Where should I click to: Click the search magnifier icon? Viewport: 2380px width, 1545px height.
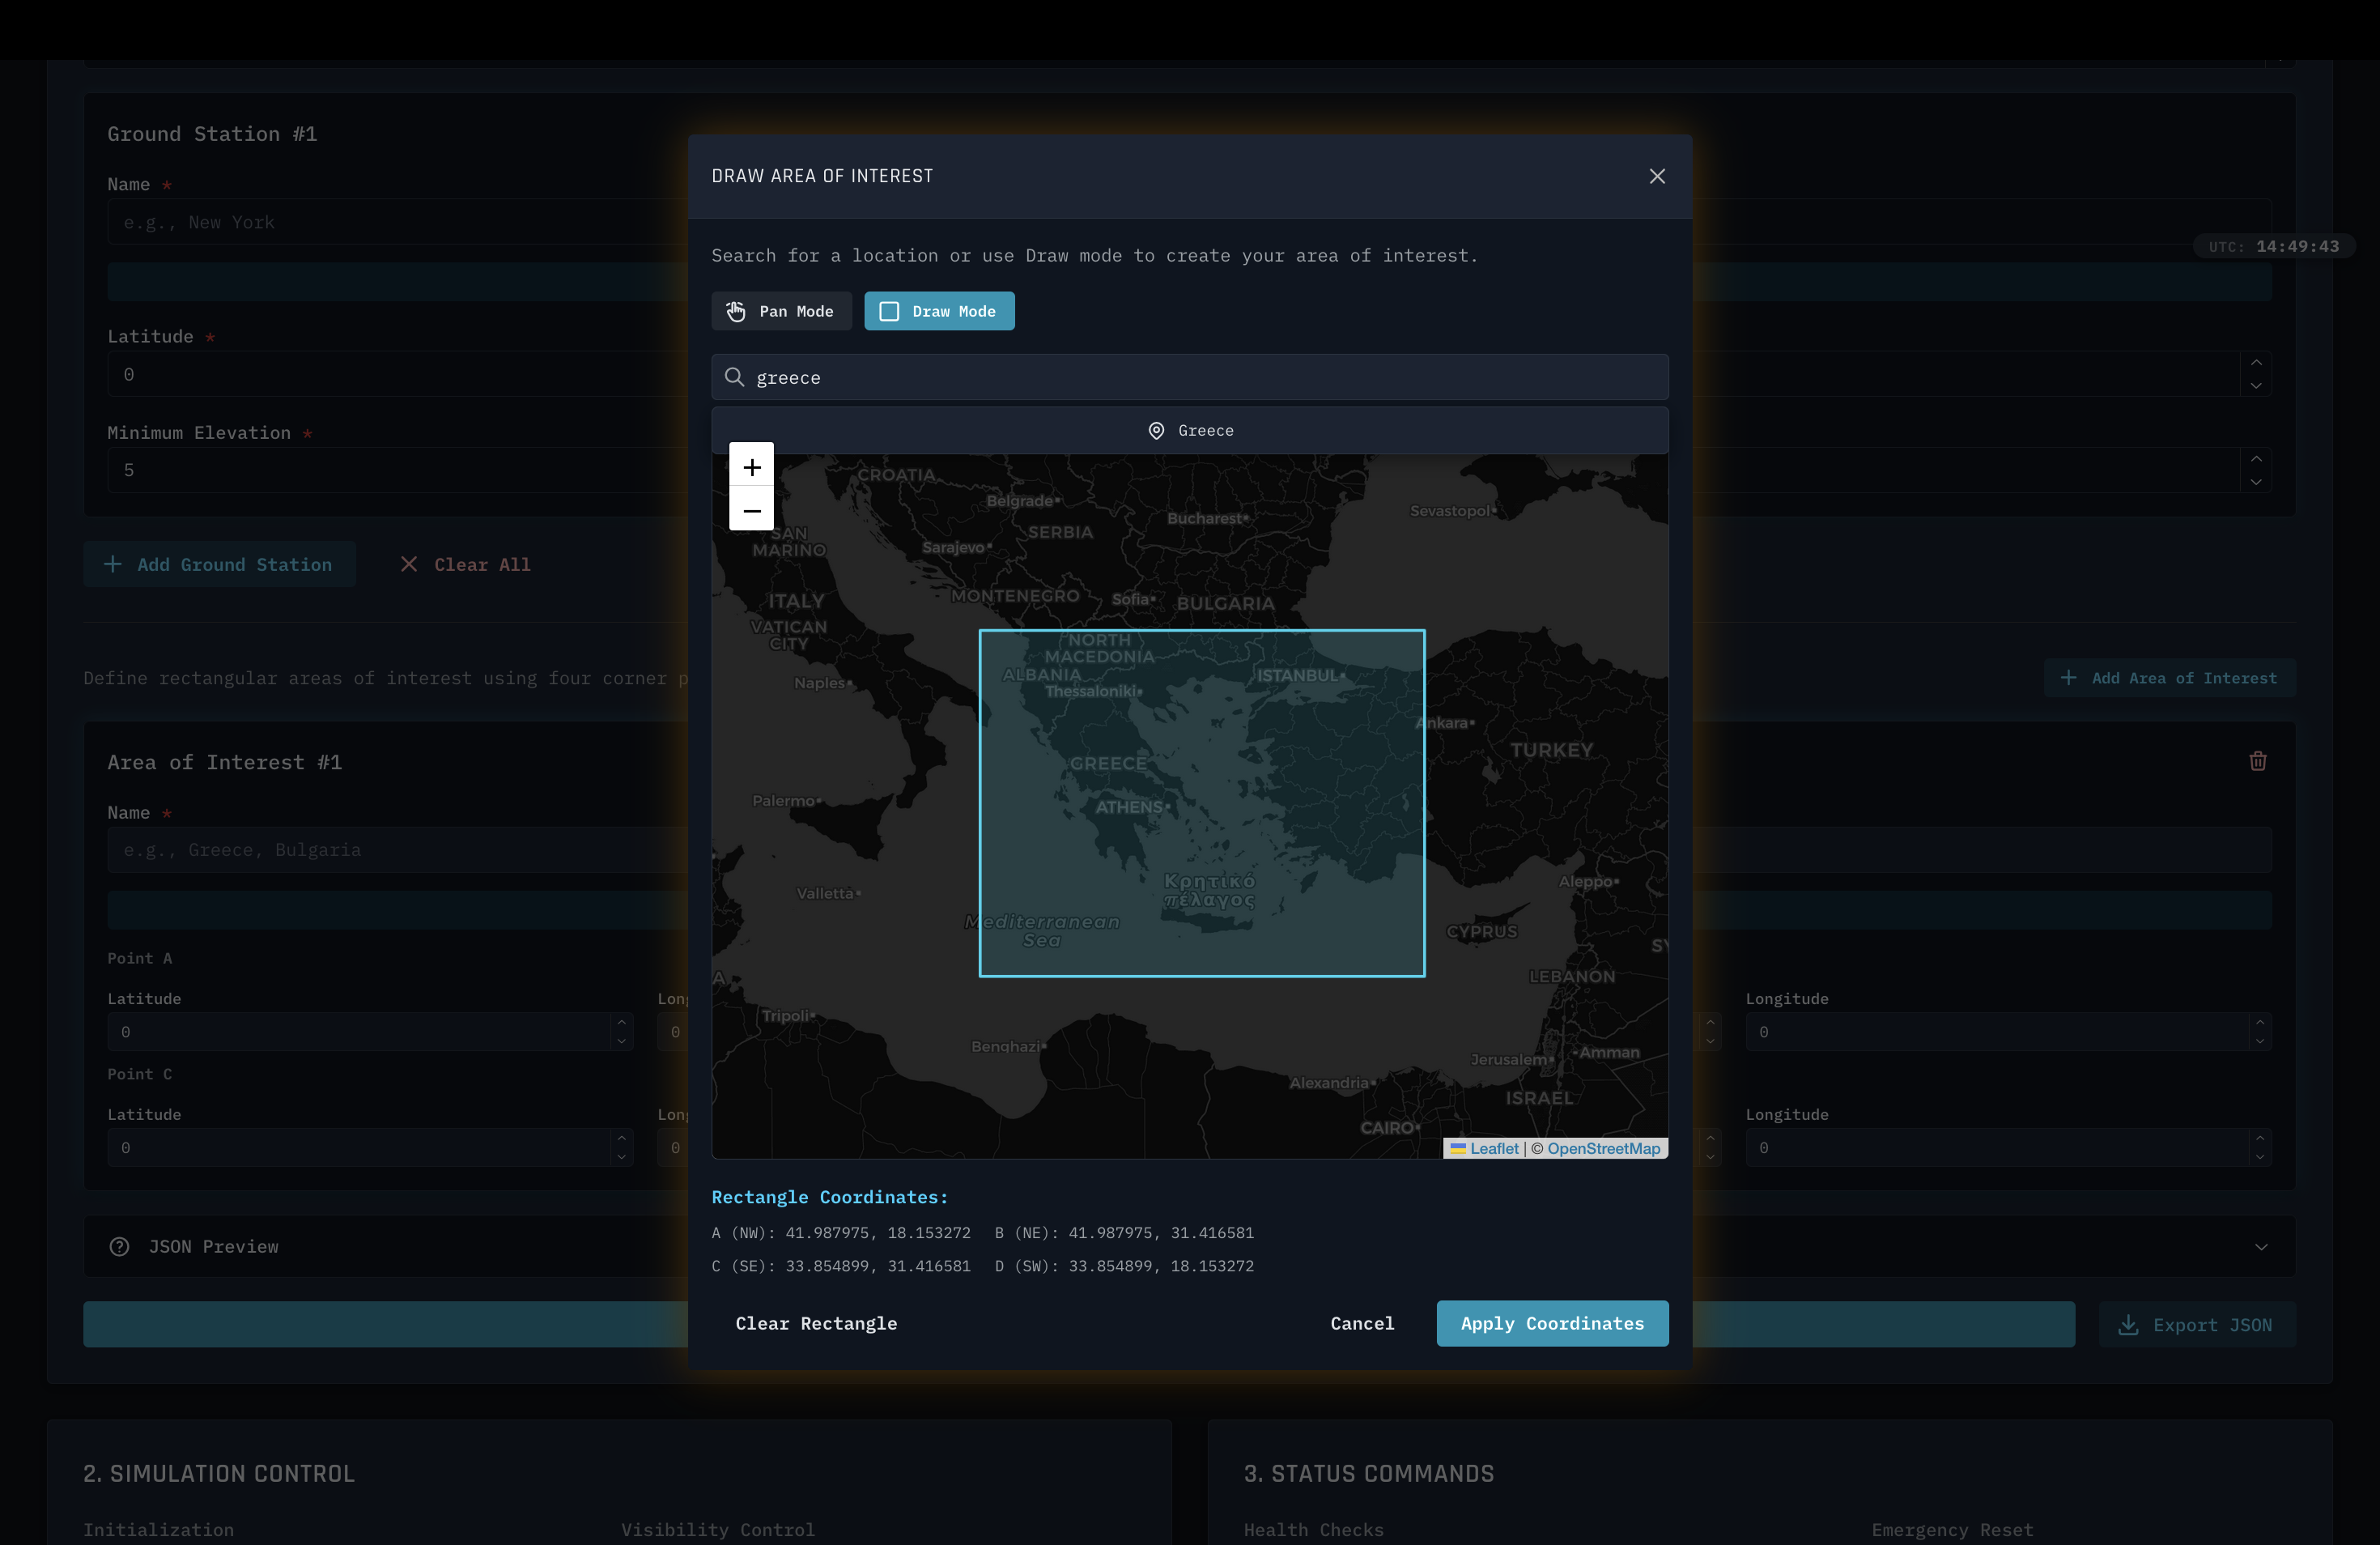(x=734, y=377)
